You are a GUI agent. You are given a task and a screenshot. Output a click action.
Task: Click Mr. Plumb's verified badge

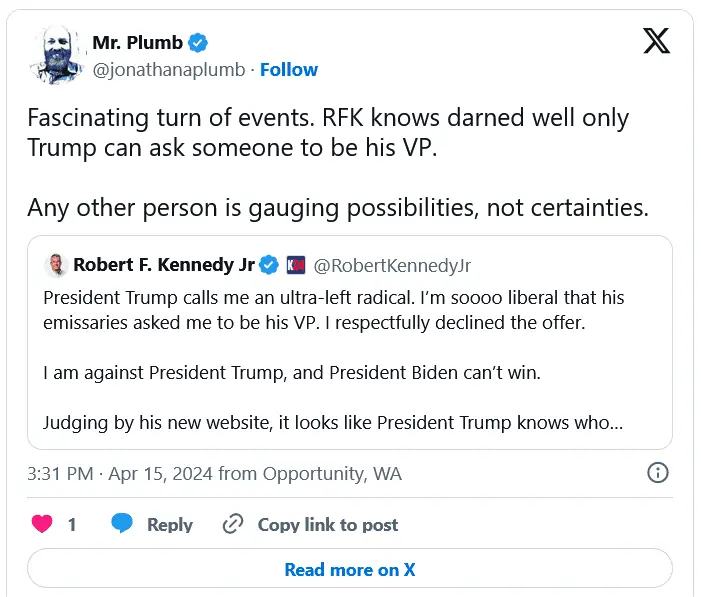pos(200,43)
